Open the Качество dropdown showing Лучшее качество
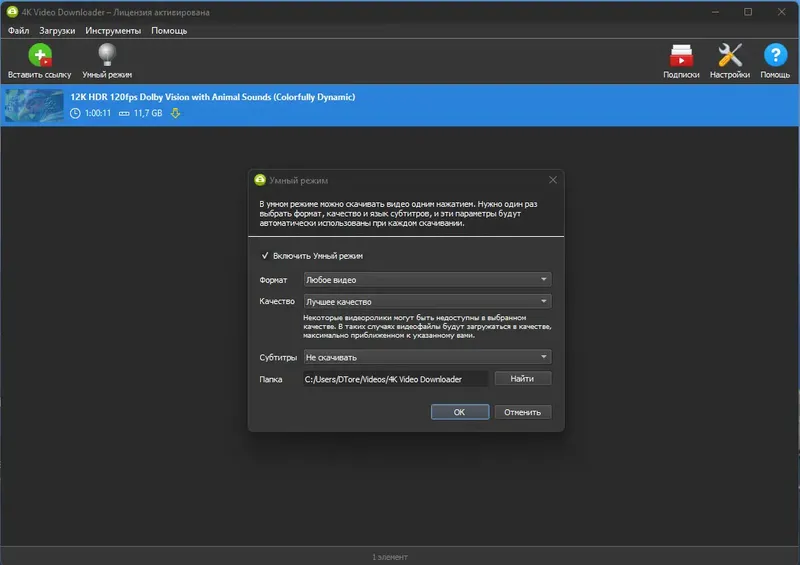This screenshot has height=565, width=800. coord(427,302)
